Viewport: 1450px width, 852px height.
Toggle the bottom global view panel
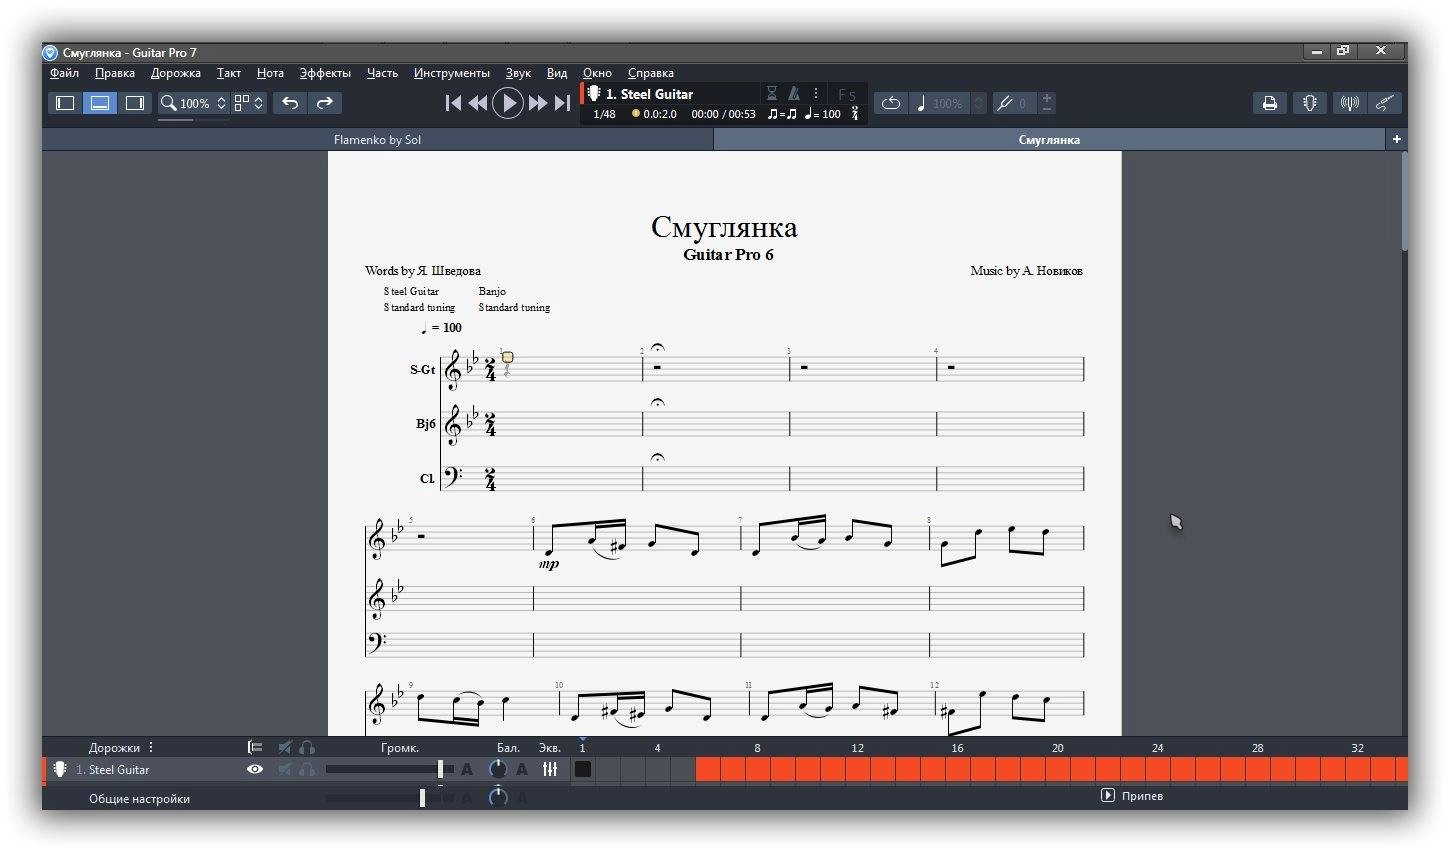pyautogui.click(x=100, y=103)
